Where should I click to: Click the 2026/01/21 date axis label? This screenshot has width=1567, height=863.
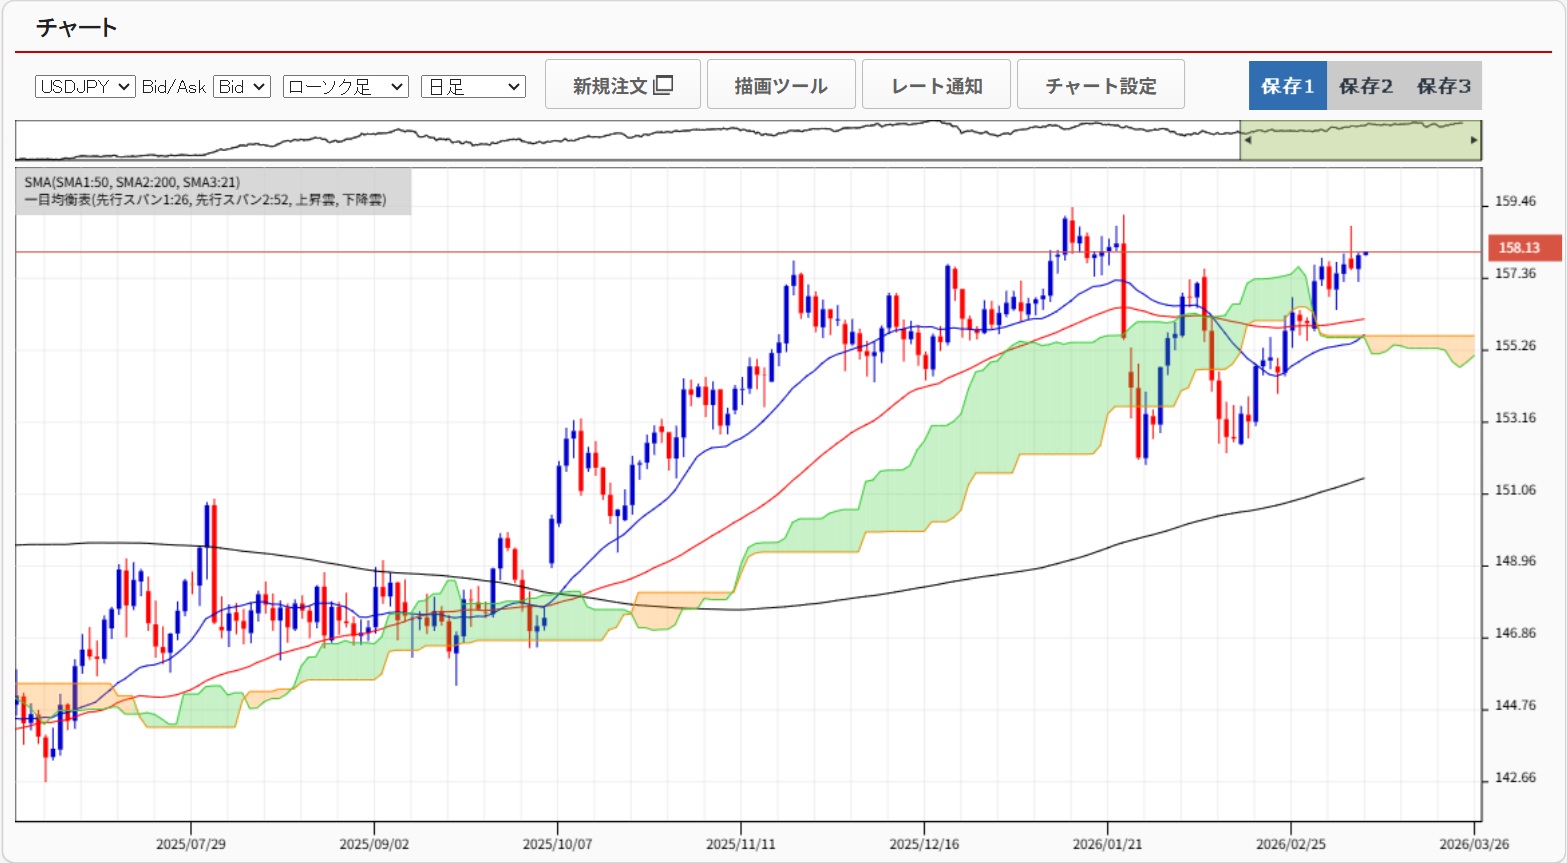tap(1106, 844)
